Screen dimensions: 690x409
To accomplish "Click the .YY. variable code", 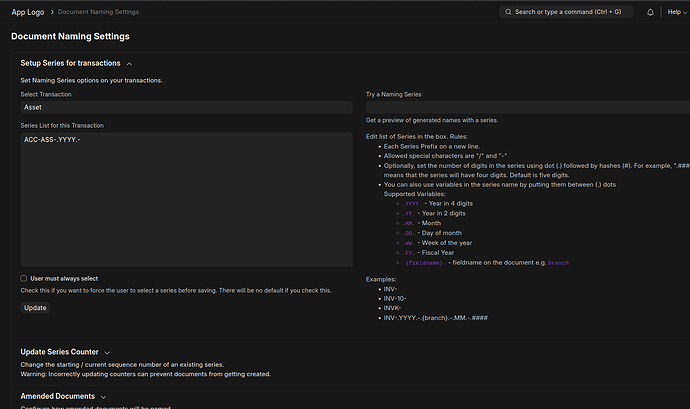I will tap(408, 214).
